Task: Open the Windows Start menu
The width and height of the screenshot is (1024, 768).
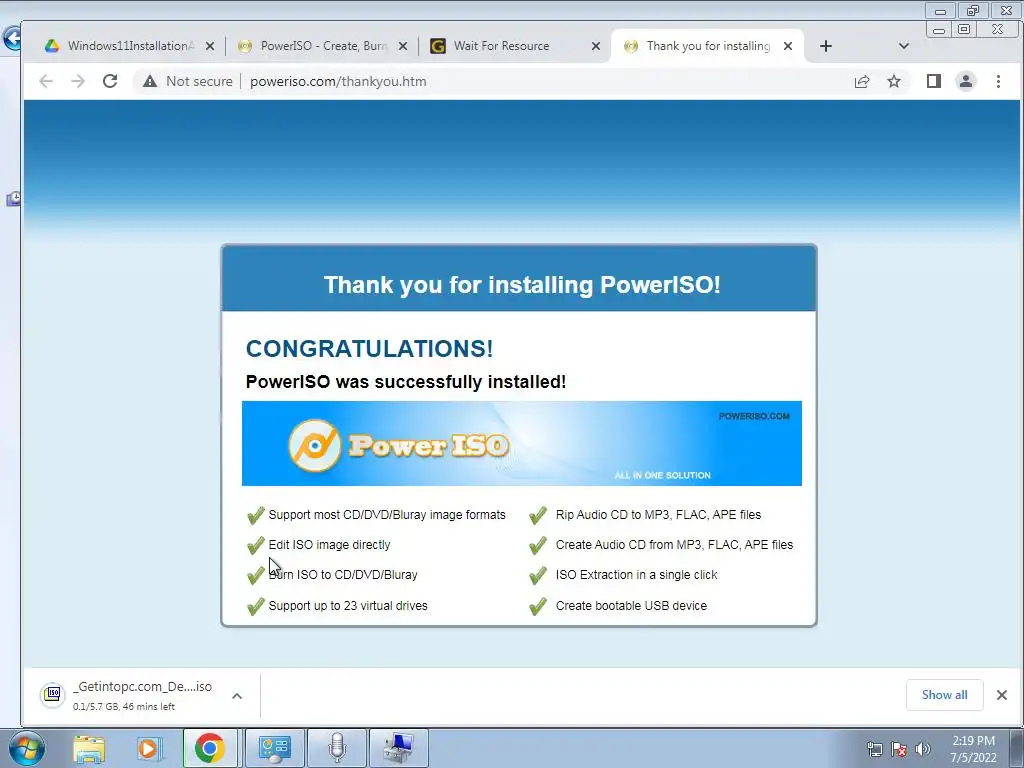Action: (x=27, y=748)
